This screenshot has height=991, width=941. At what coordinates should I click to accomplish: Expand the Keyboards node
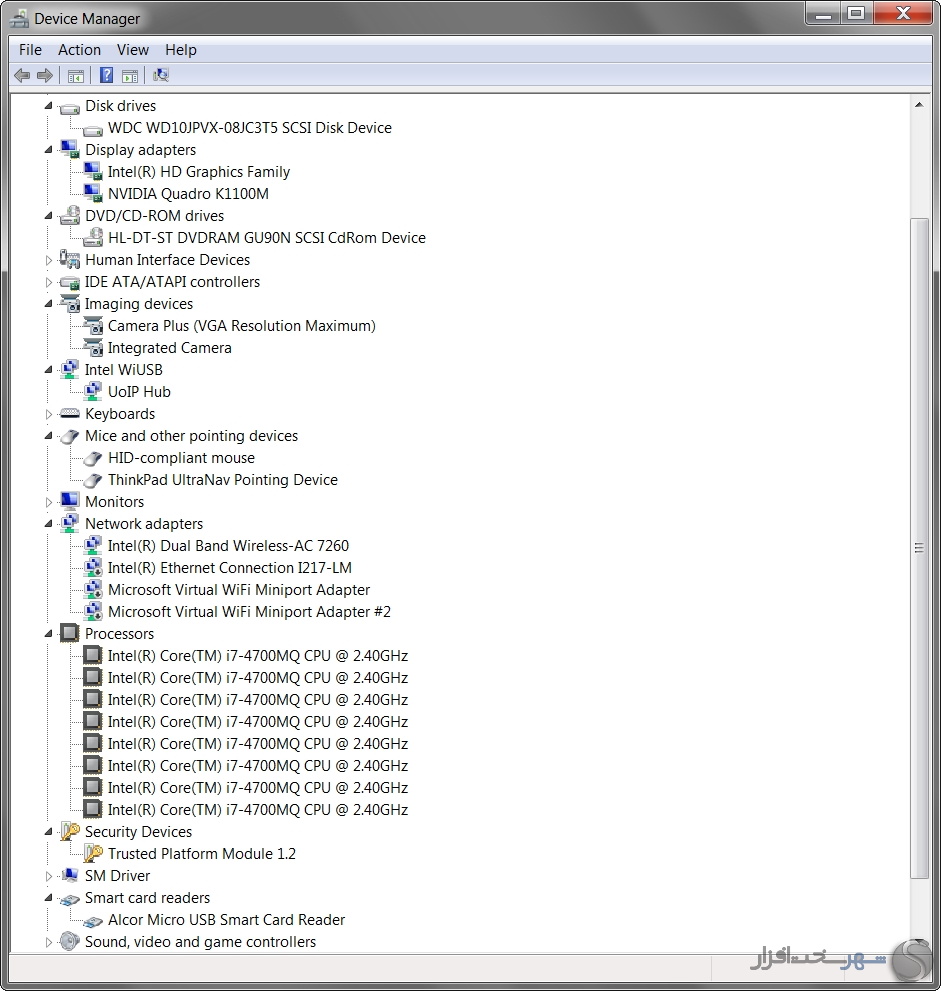click(x=49, y=414)
